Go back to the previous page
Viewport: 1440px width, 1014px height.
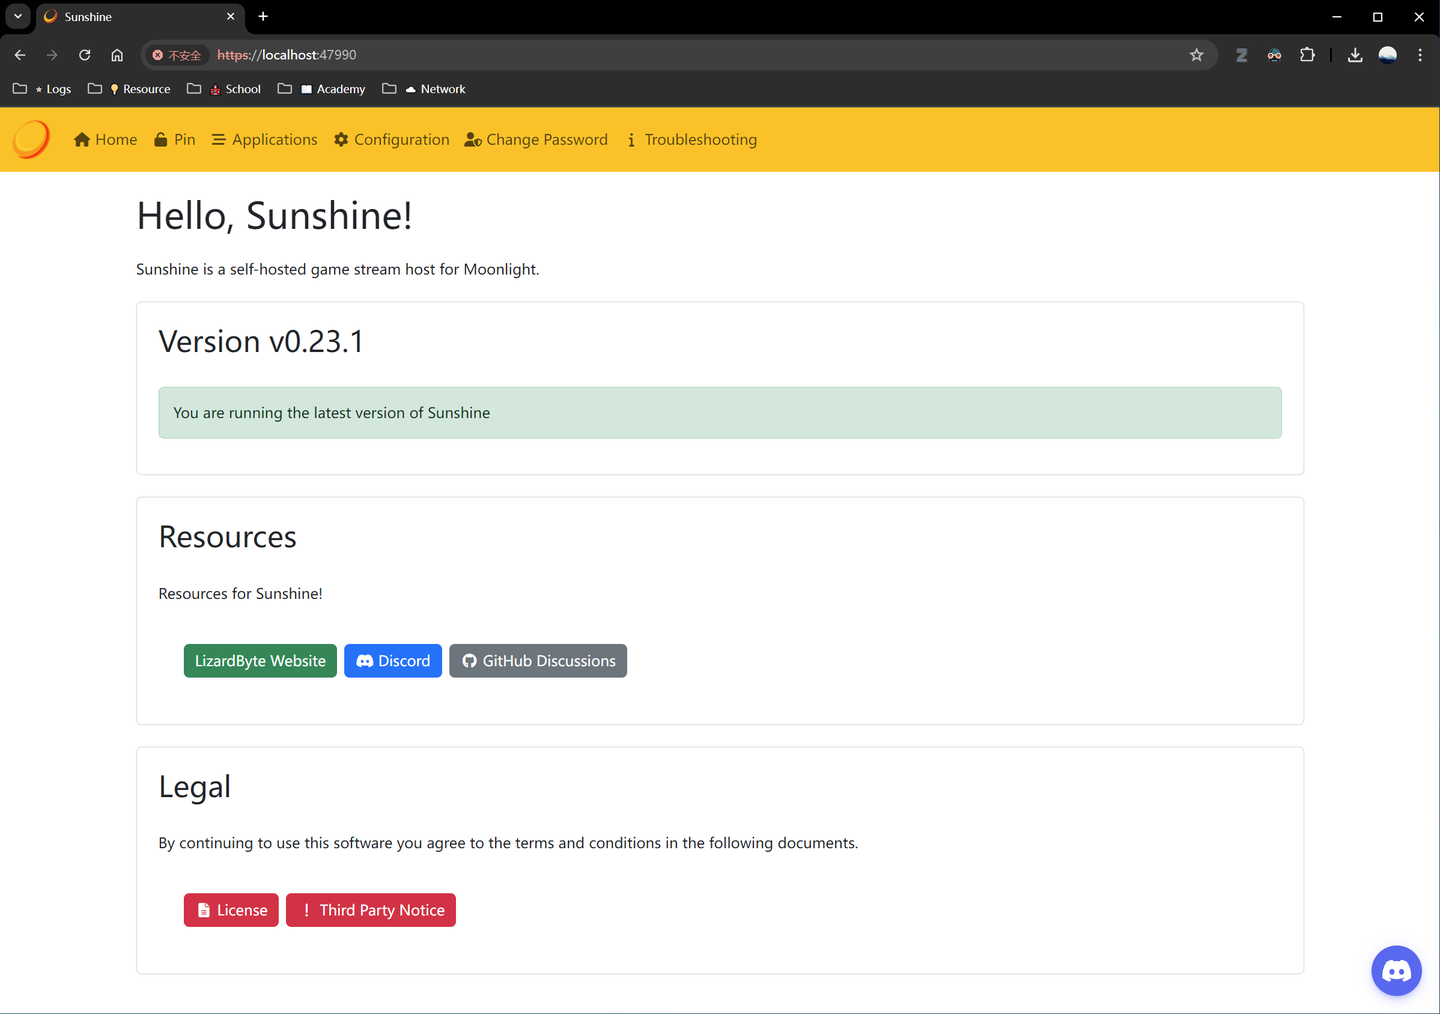click(x=20, y=55)
